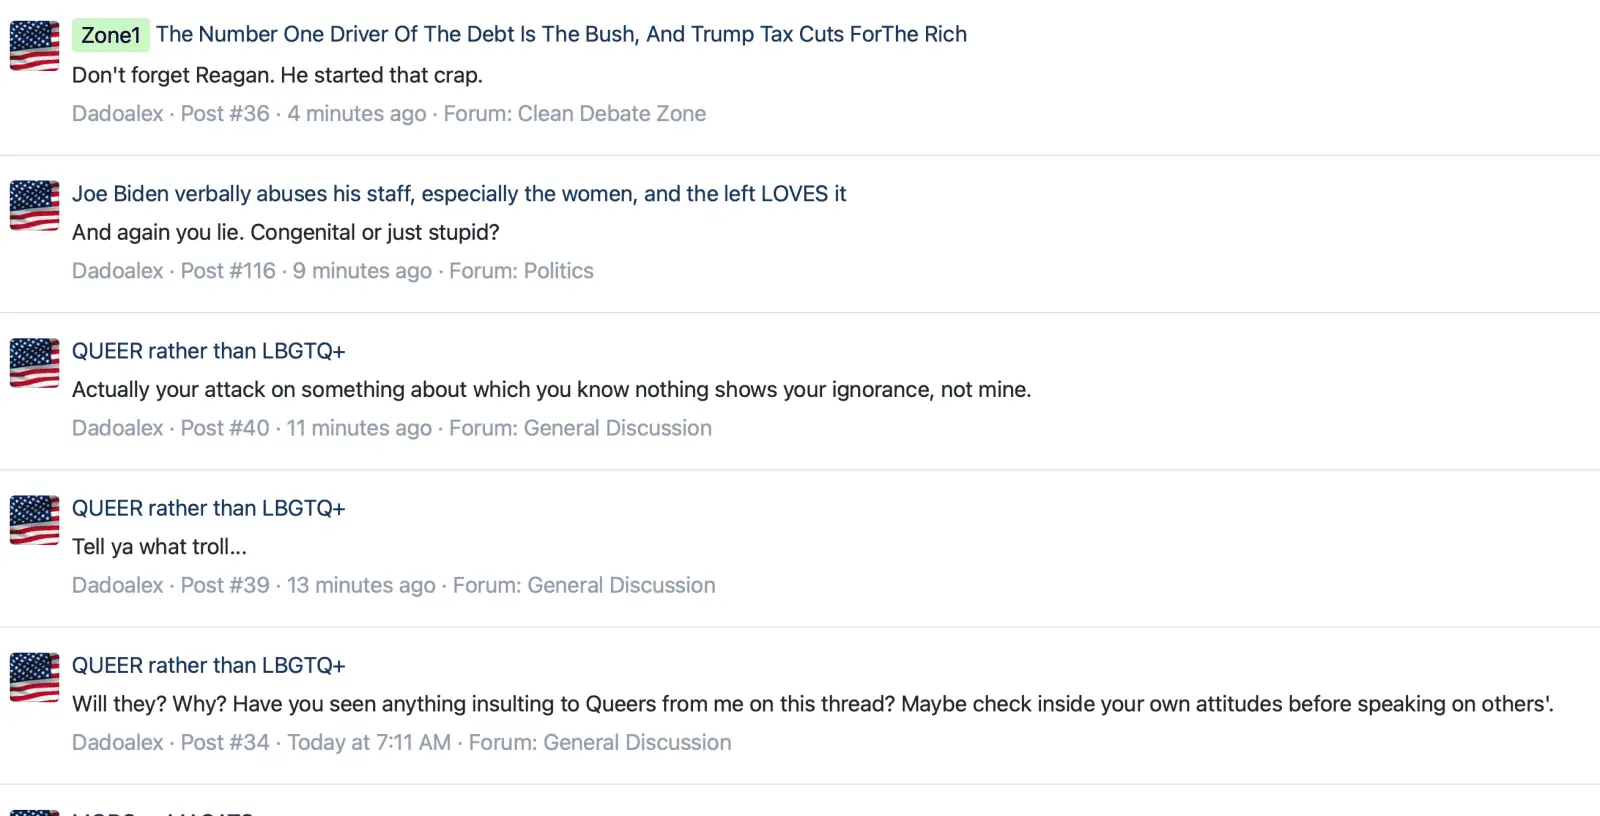Viewport: 1600px width, 816px height.
Task: Click the flag avatar beside Post #36
Action: click(34, 46)
